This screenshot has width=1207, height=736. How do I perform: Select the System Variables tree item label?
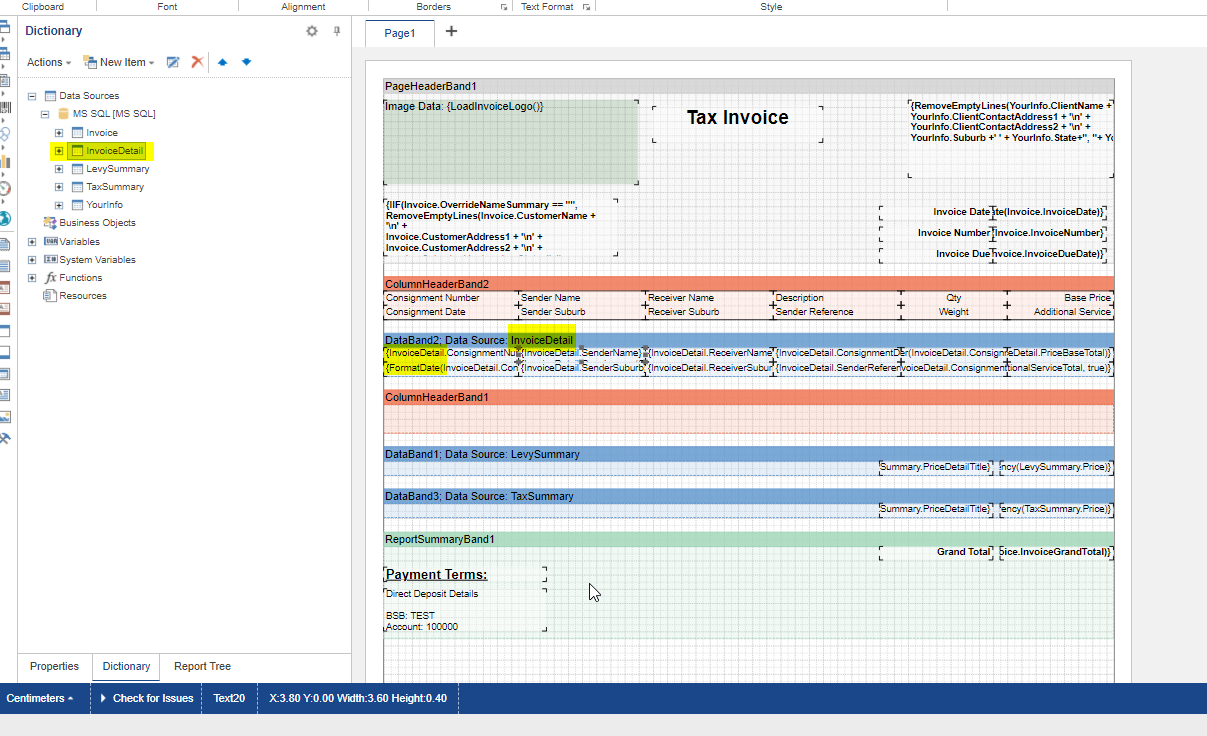tap(98, 260)
